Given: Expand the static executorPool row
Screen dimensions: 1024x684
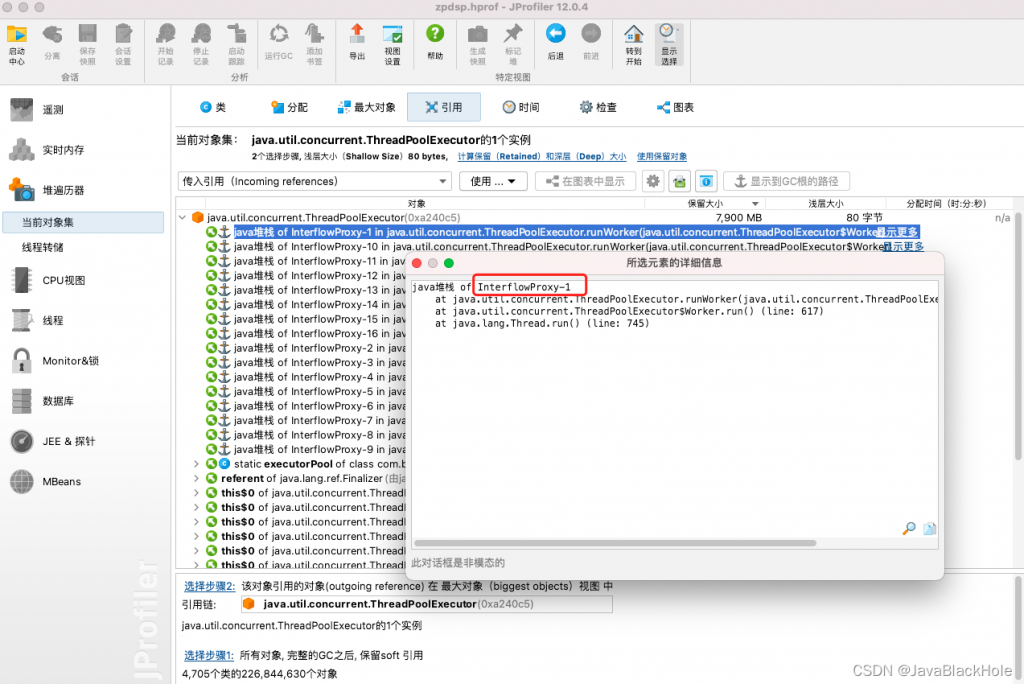Looking at the screenshot, I should pyautogui.click(x=196, y=464).
